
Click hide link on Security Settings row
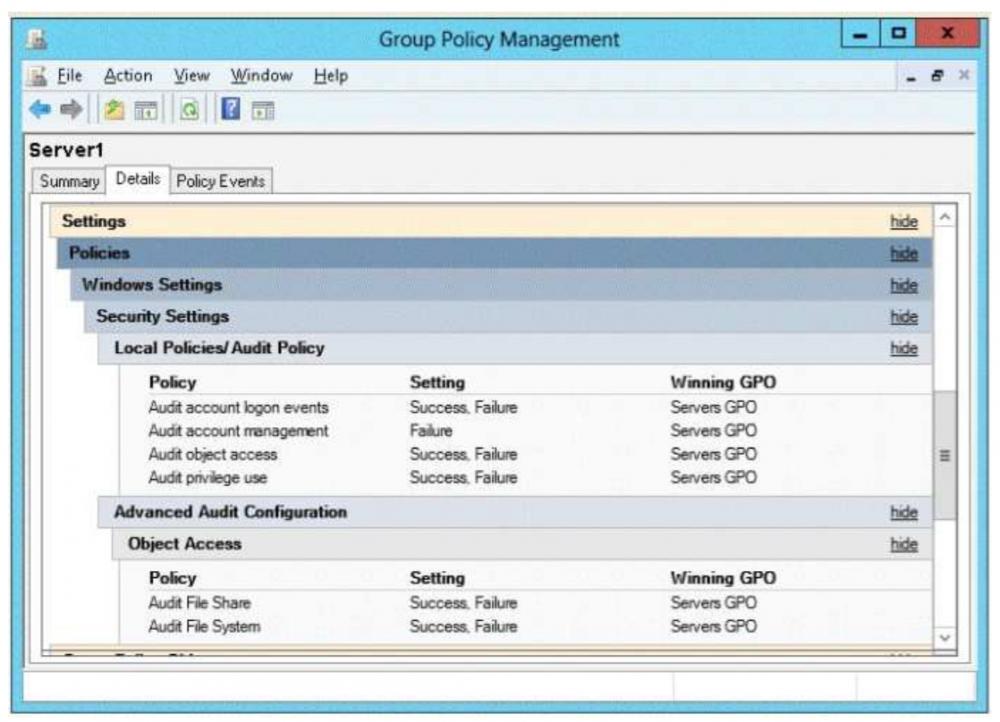point(903,317)
